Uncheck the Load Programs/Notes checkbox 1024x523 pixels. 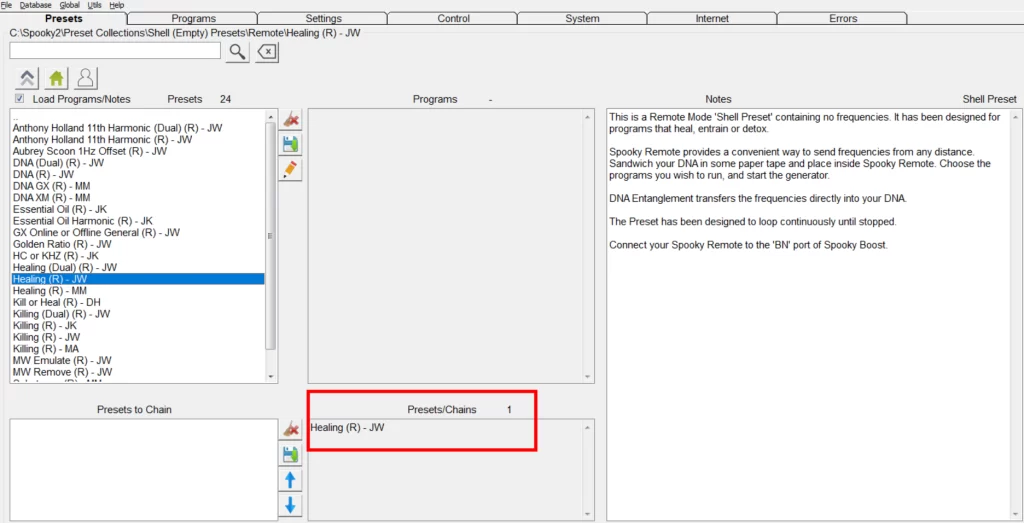(20, 99)
